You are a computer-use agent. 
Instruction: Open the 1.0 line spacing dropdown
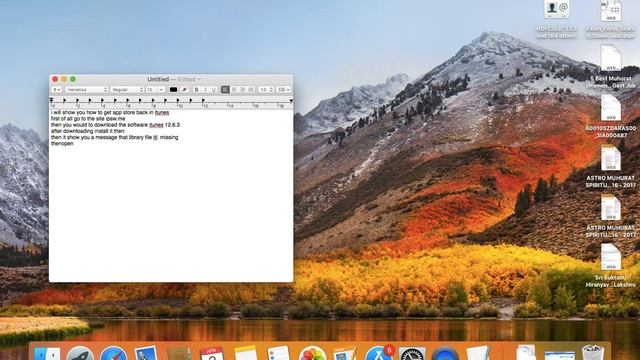[x=266, y=89]
